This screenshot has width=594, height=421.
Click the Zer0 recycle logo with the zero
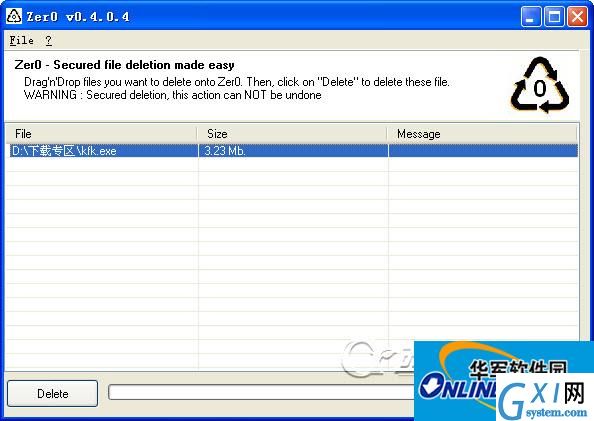click(539, 85)
